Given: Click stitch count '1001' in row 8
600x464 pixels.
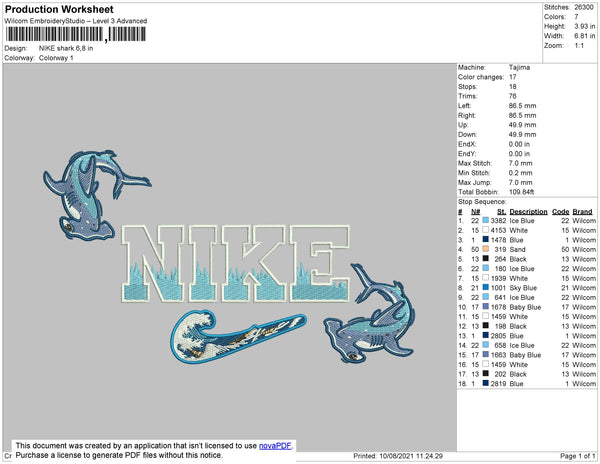Looking at the screenshot, I should click(498, 288).
